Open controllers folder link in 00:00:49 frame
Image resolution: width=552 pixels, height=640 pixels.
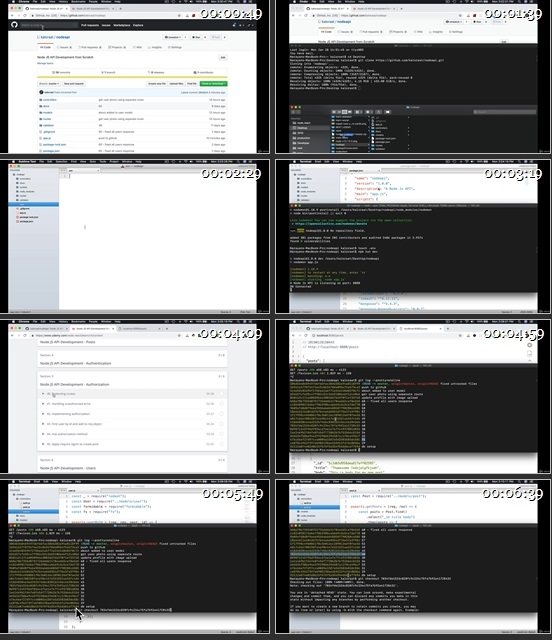(x=50, y=100)
